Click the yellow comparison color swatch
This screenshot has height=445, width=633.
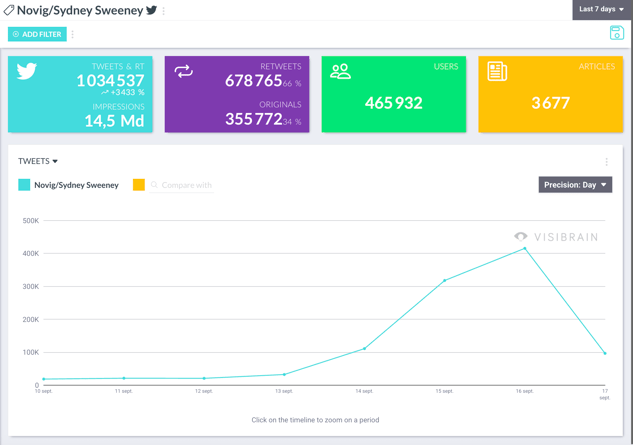pyautogui.click(x=139, y=185)
